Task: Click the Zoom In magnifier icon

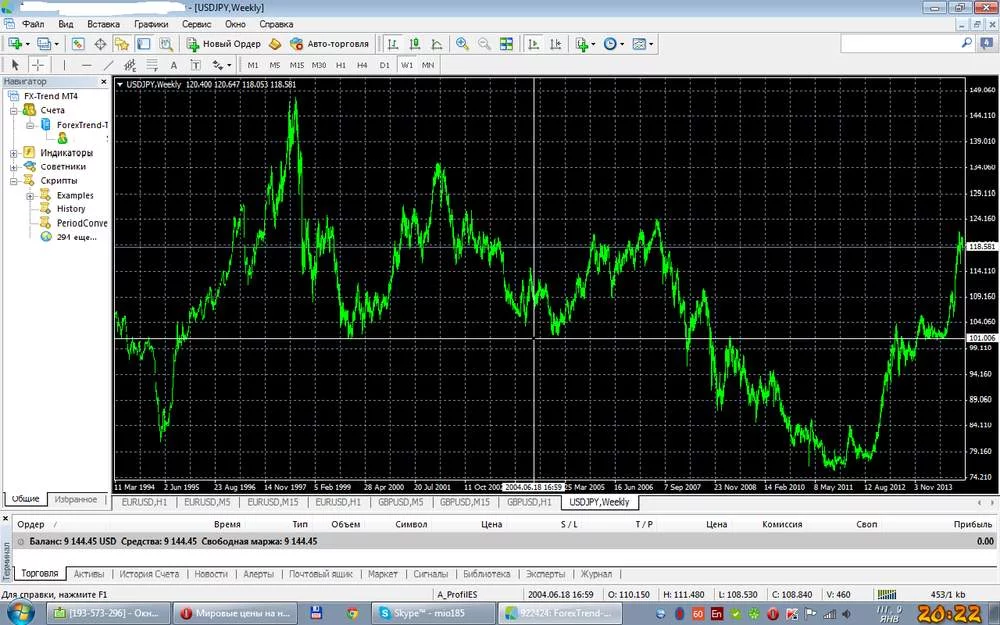Action: click(462, 44)
